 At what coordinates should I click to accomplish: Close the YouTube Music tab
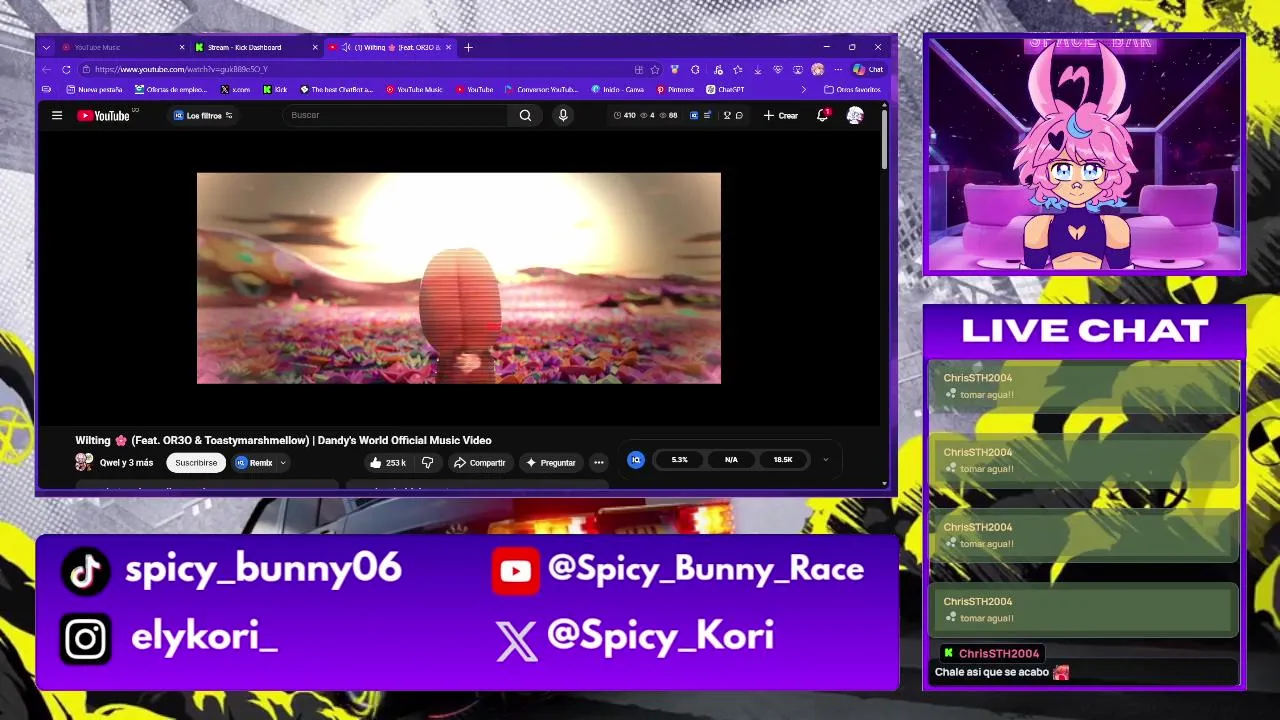(x=182, y=47)
